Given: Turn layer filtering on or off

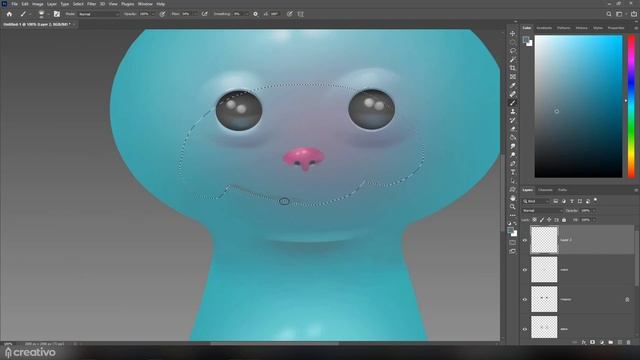Looking at the screenshot, I should [596, 200].
